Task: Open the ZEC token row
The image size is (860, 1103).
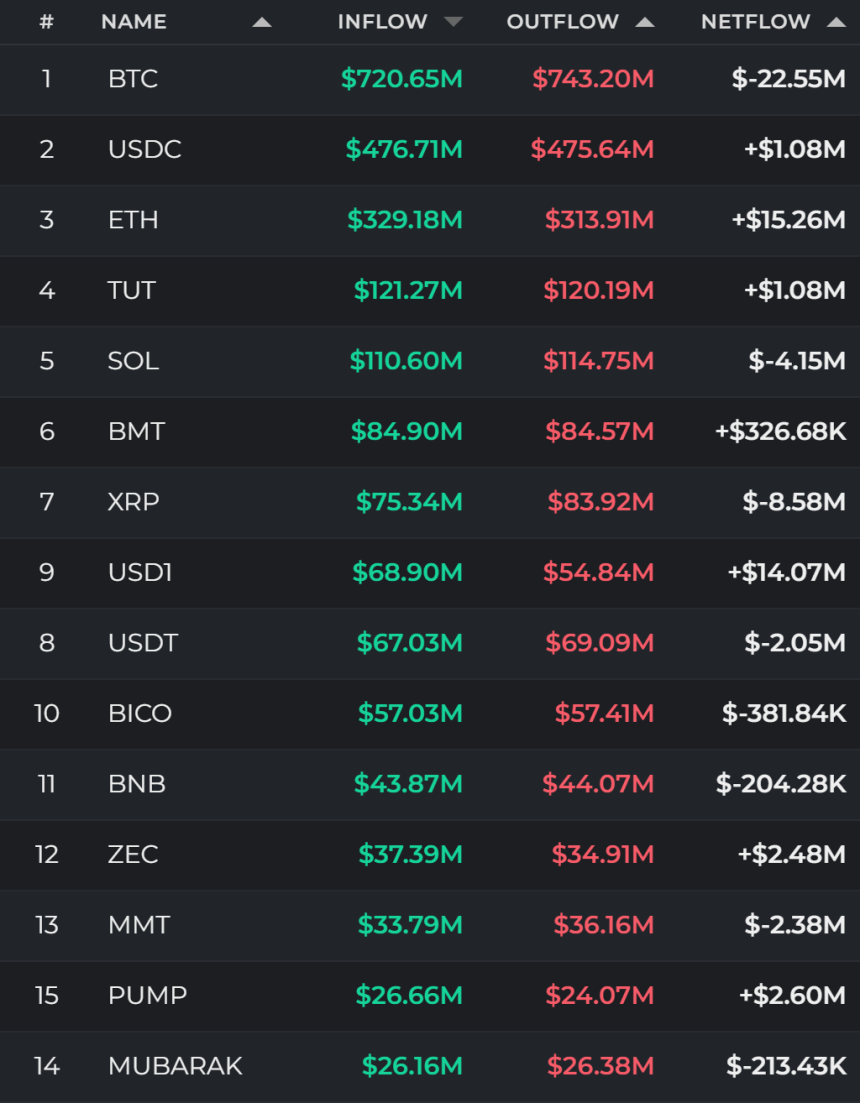Action: [430, 855]
